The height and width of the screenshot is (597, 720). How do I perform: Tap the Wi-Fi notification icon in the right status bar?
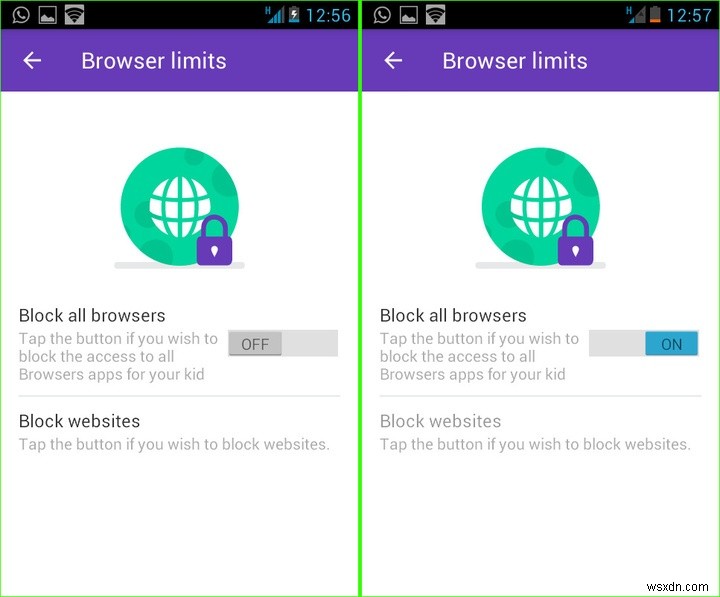[x=435, y=15]
